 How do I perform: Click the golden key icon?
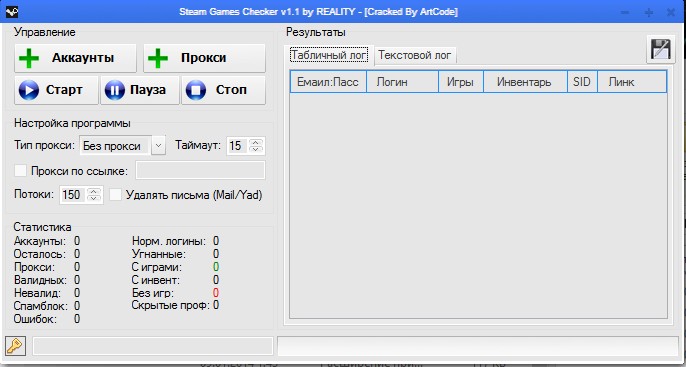click(x=15, y=346)
